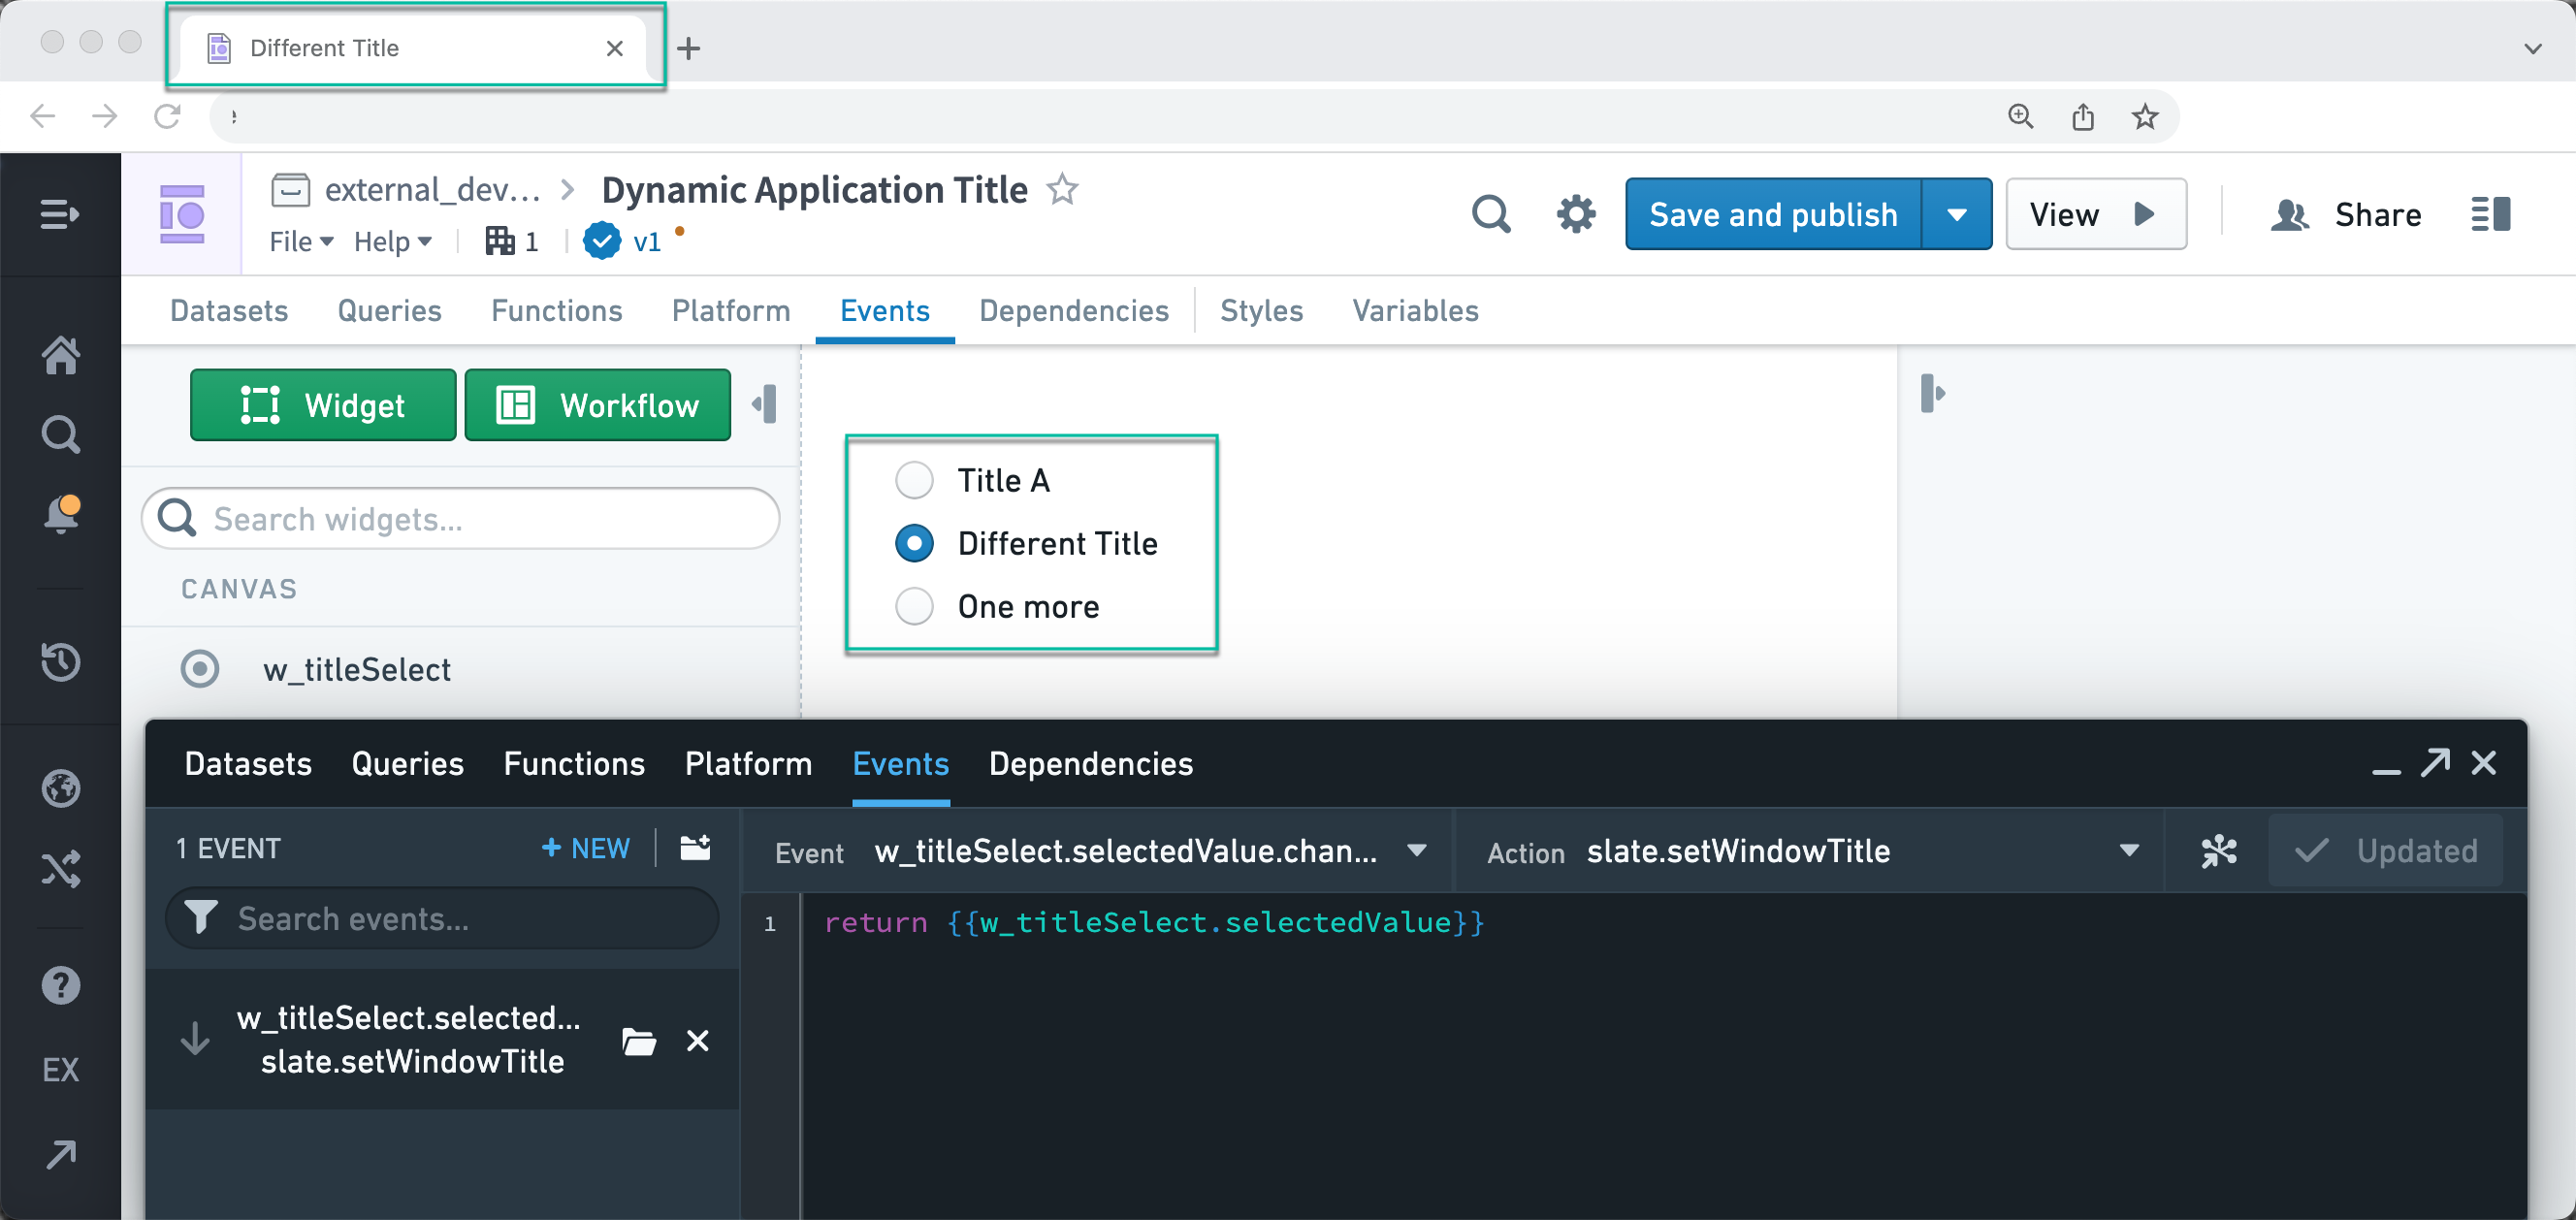Open Save and publish dropdown arrow

pos(1957,214)
